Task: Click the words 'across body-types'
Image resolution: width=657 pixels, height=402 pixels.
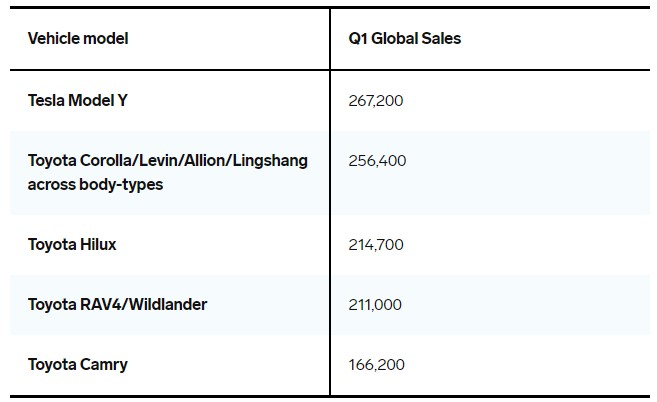Action: [95, 184]
